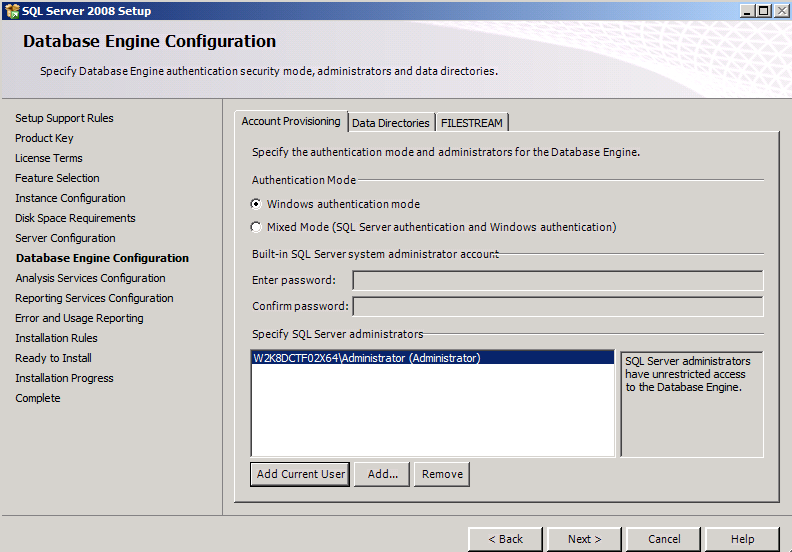
Task: Switch to the Account Provisioning tab
Action: pyautogui.click(x=291, y=121)
